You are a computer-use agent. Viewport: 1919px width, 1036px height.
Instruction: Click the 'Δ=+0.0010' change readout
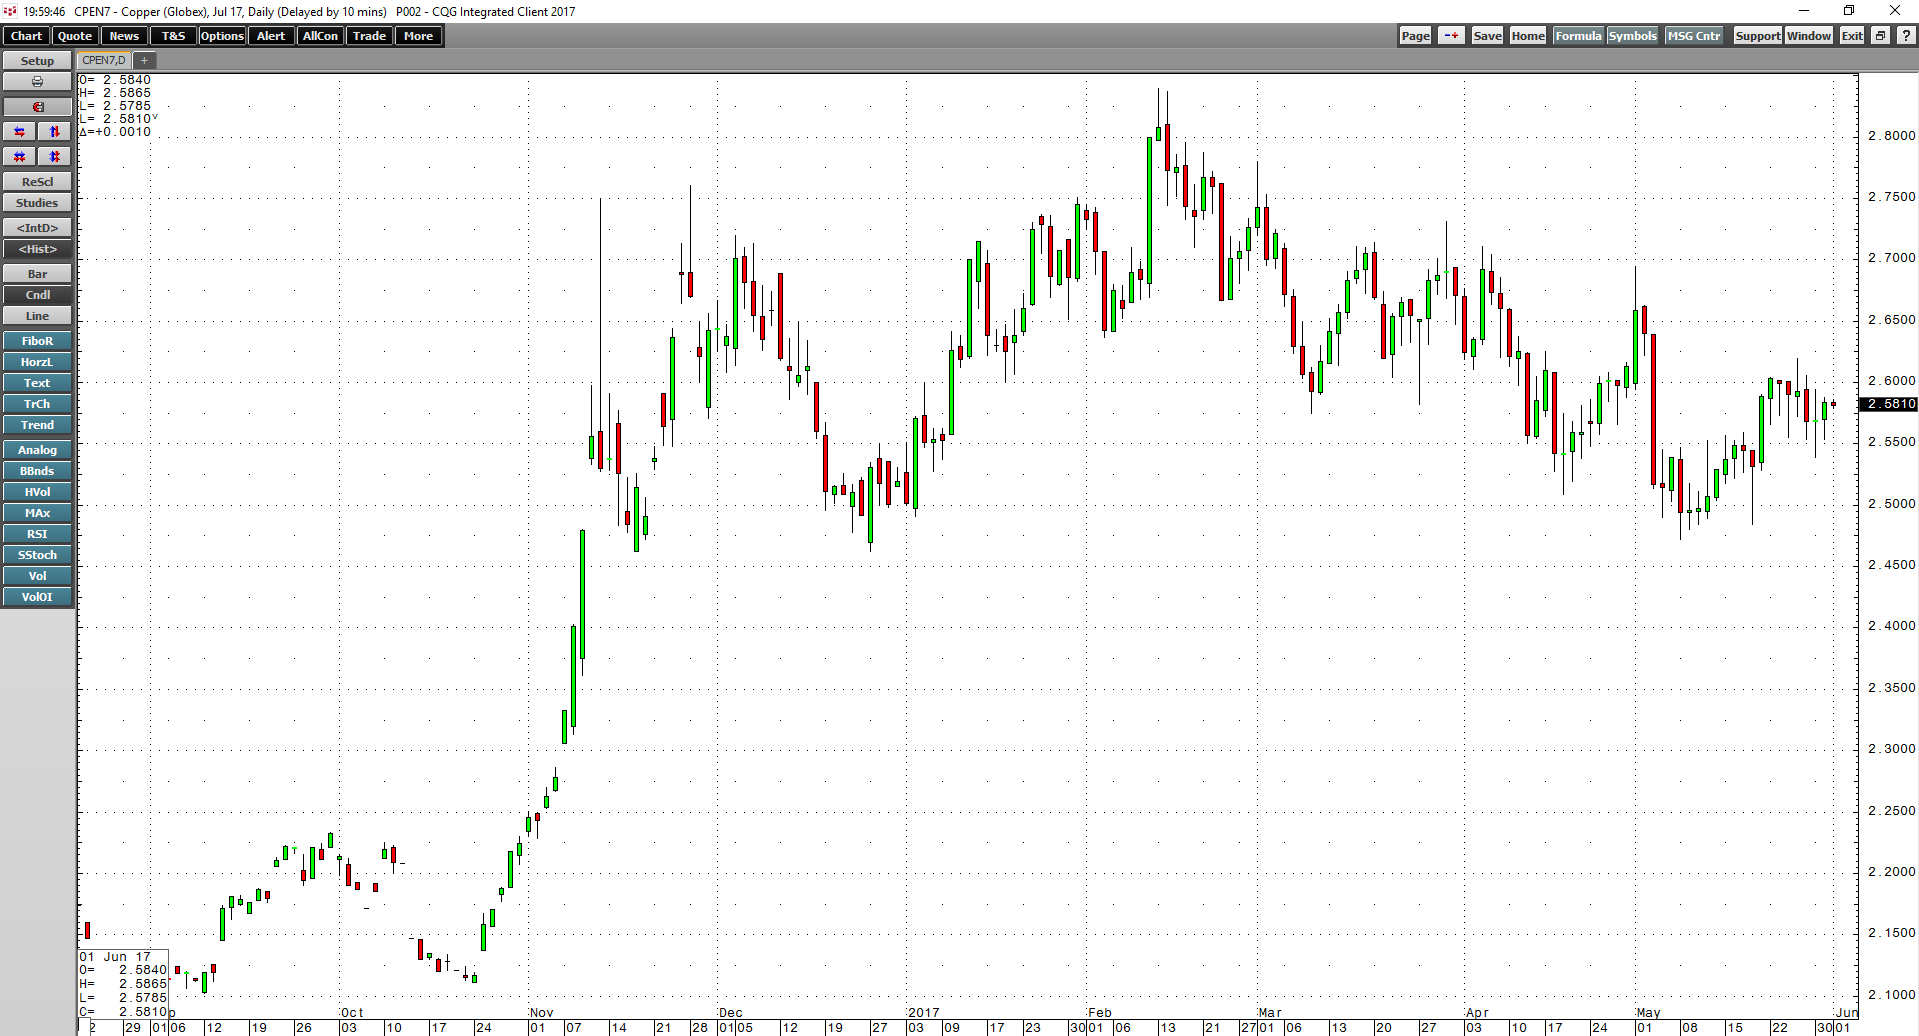point(115,132)
